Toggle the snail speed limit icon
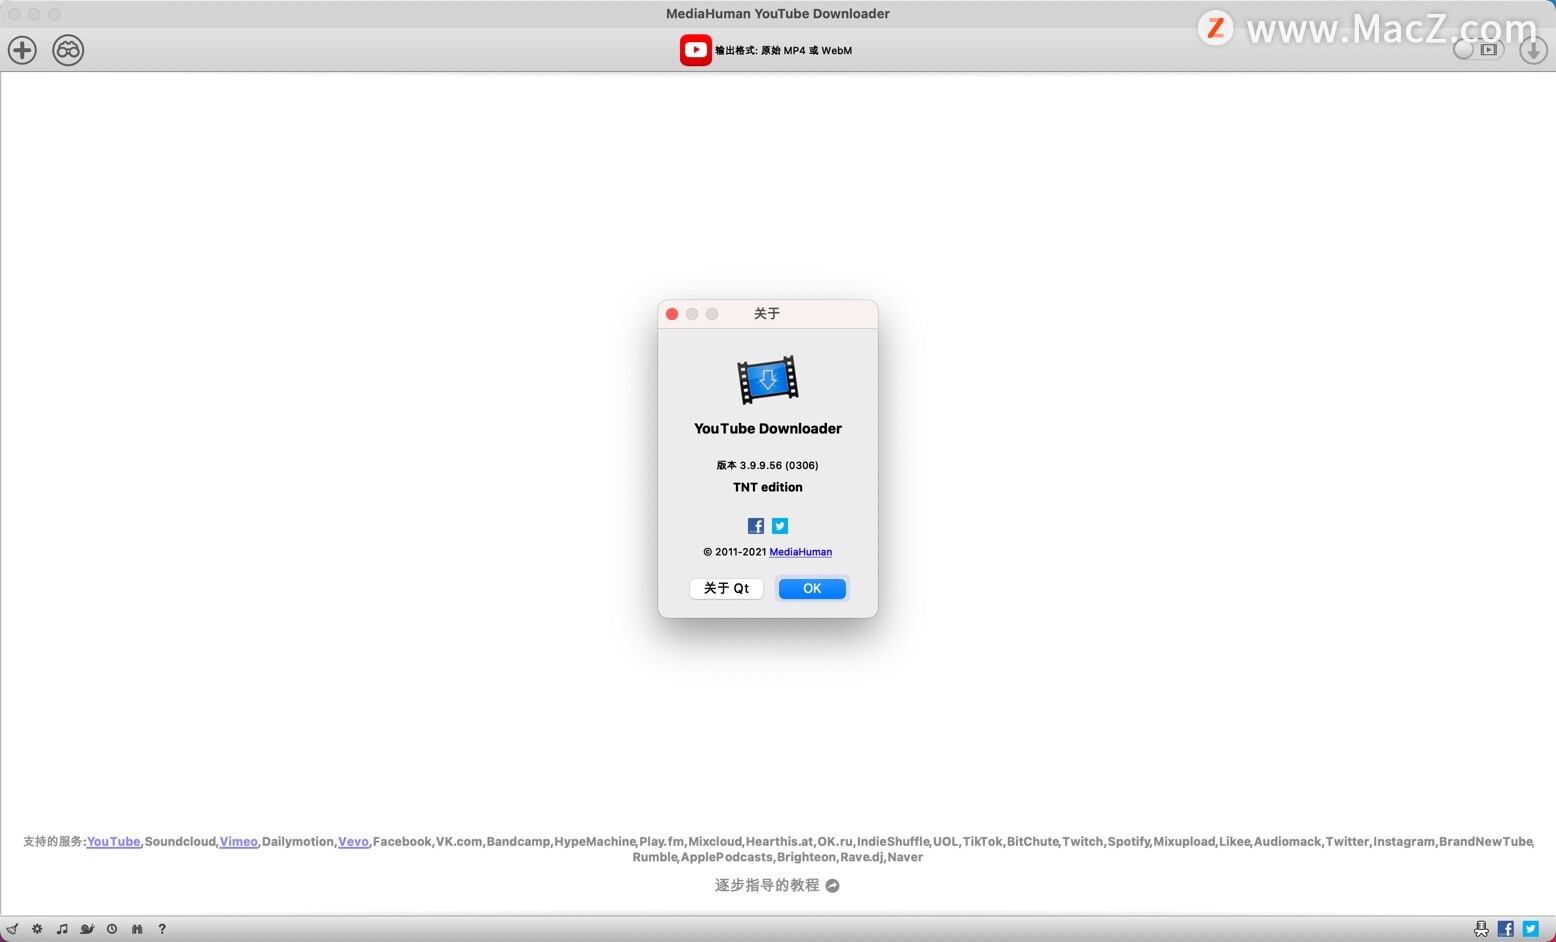 pyautogui.click(x=87, y=929)
